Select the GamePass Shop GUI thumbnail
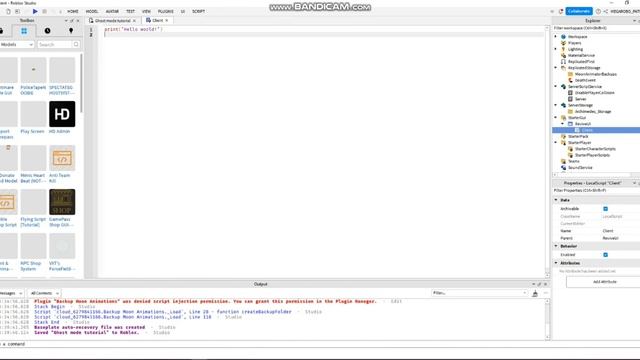The width and height of the screenshot is (640, 360). click(x=62, y=202)
